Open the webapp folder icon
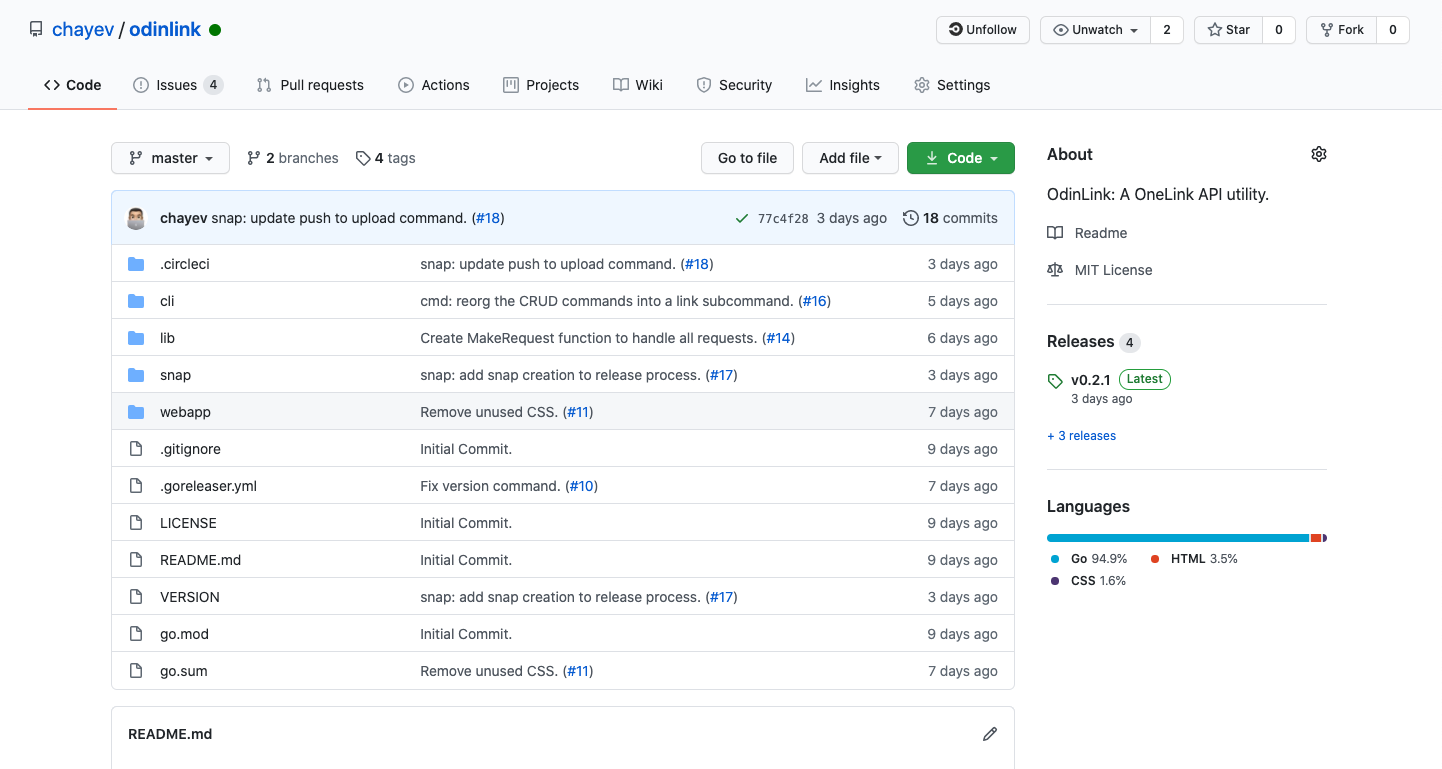 [136, 412]
